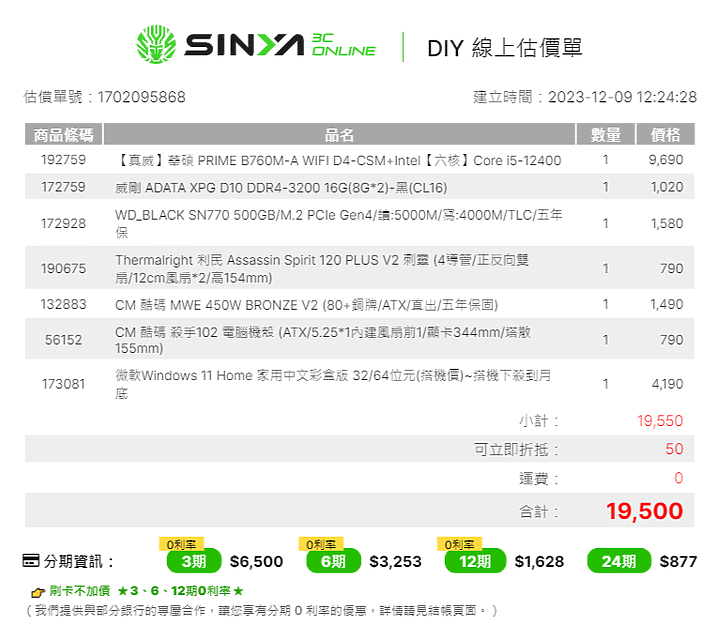
Task: Click the credit card installment info icon
Action: point(31,561)
